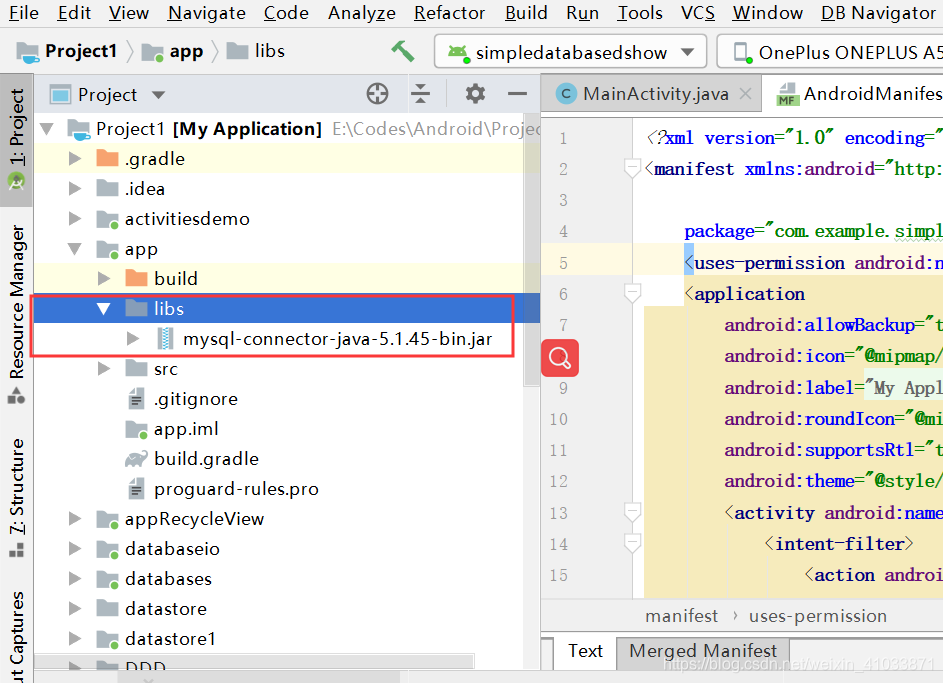This screenshot has width=943, height=683.
Task: Close the MainActivity.java tab
Action: [745, 94]
